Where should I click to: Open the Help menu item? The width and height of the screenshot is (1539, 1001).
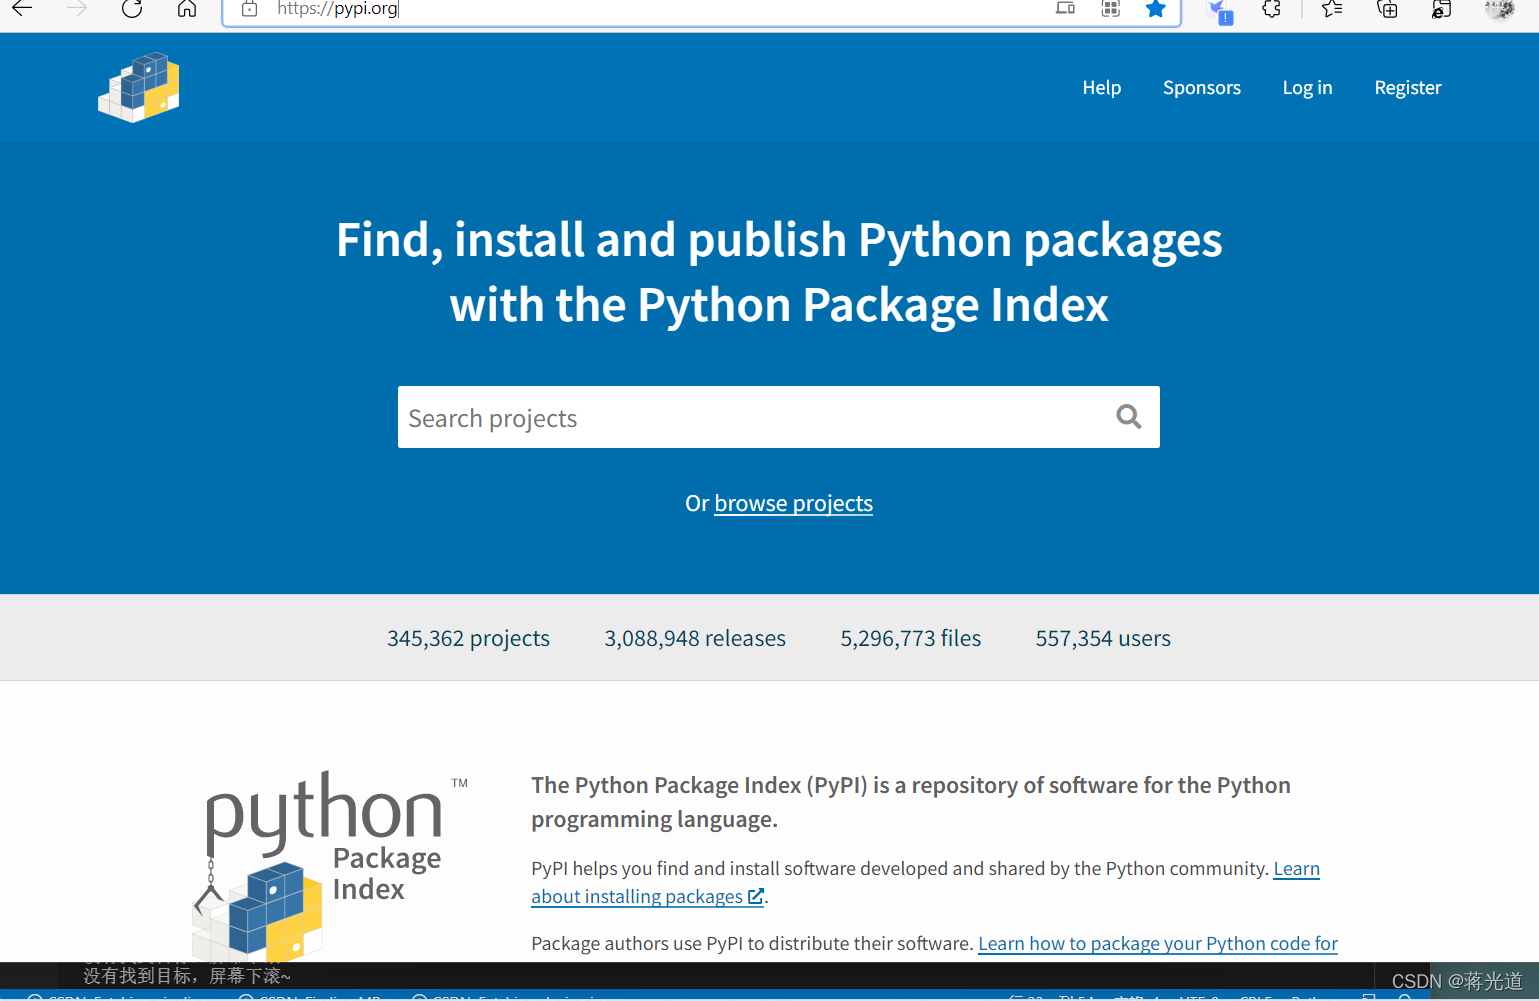pos(1101,87)
